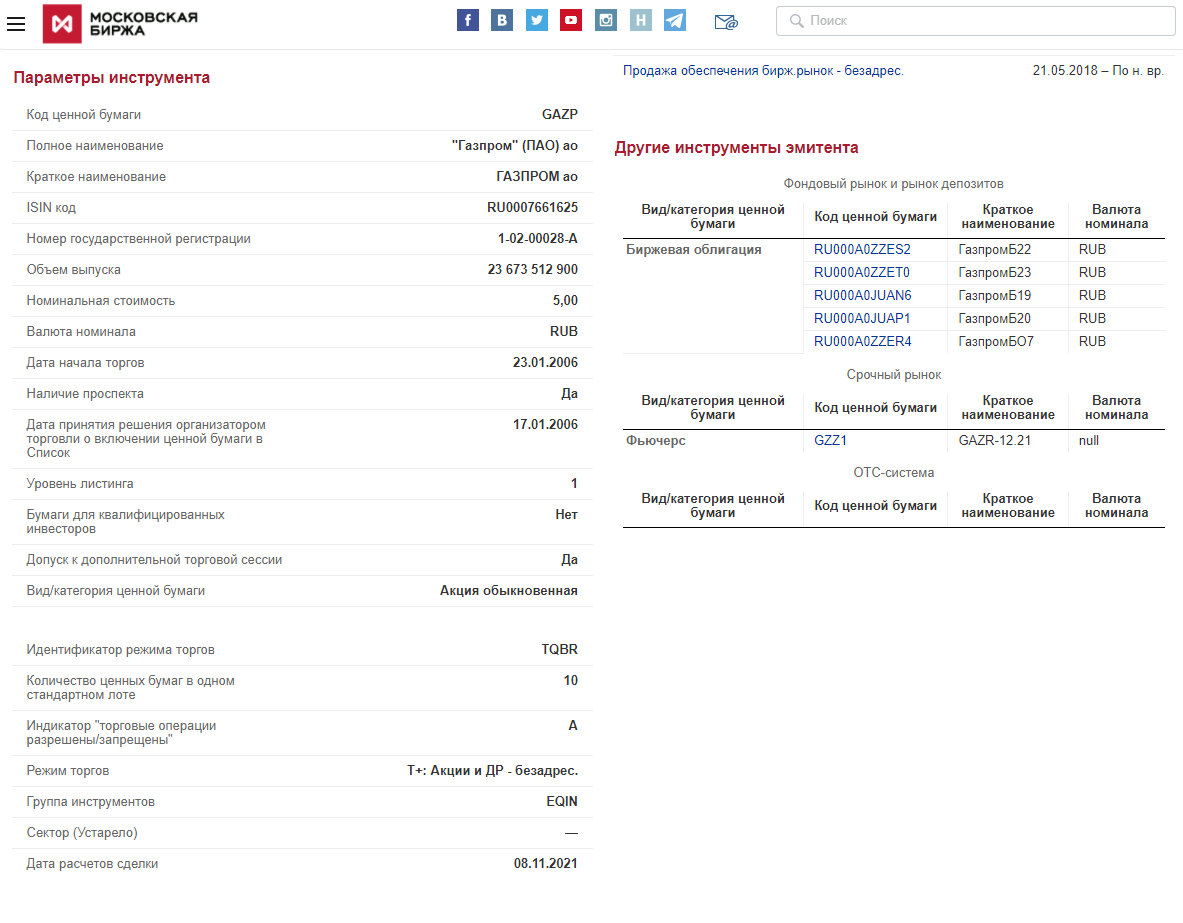Image resolution: width=1183 pixels, height=923 pixels.
Task: Open bond link RU000A0JUAP1
Action: tap(862, 318)
